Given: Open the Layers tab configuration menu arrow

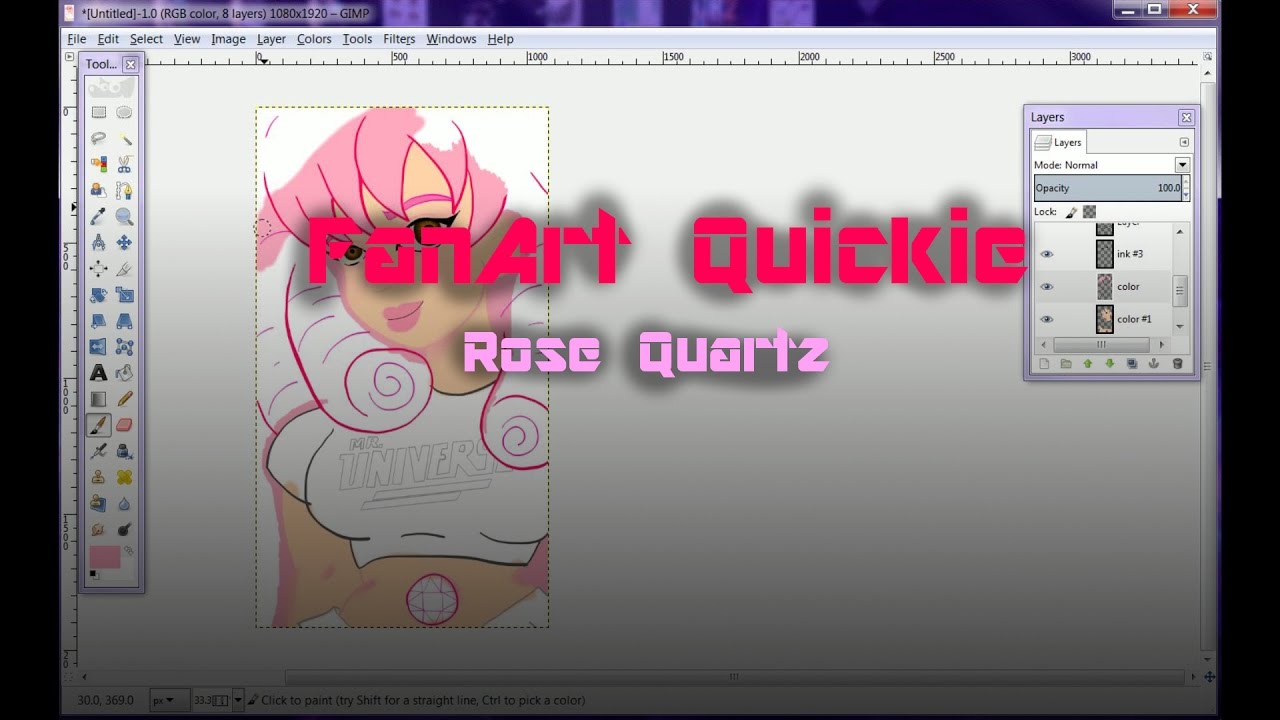Looking at the screenshot, I should point(1184,143).
